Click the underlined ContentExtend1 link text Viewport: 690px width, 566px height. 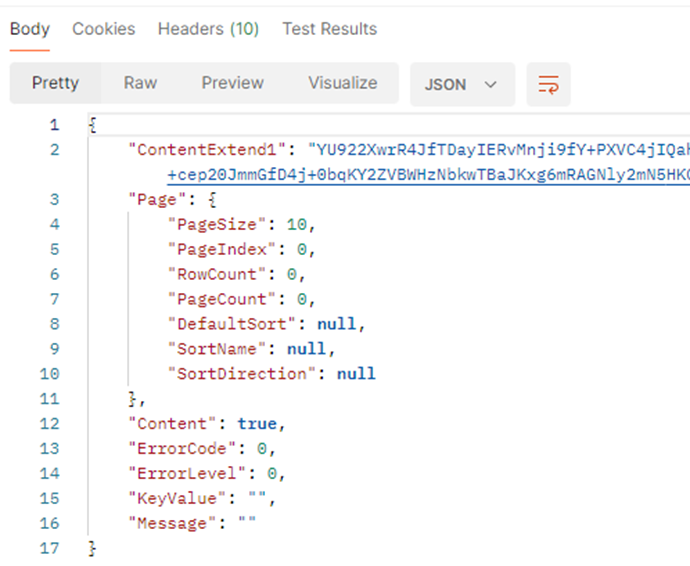point(428,175)
